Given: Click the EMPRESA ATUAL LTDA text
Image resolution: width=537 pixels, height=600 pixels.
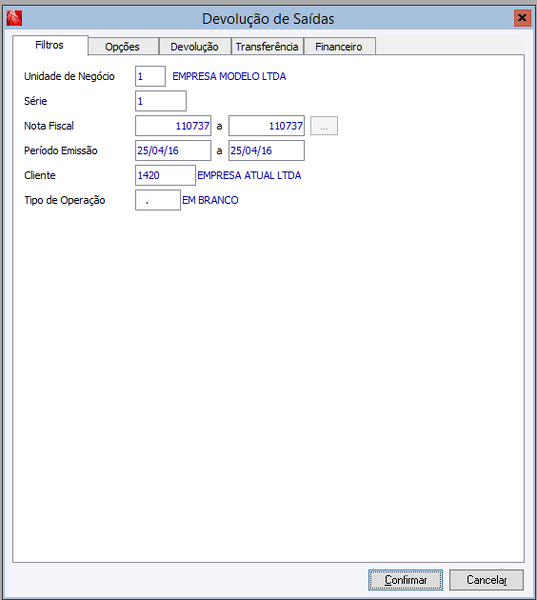Looking at the screenshot, I should coord(249,175).
